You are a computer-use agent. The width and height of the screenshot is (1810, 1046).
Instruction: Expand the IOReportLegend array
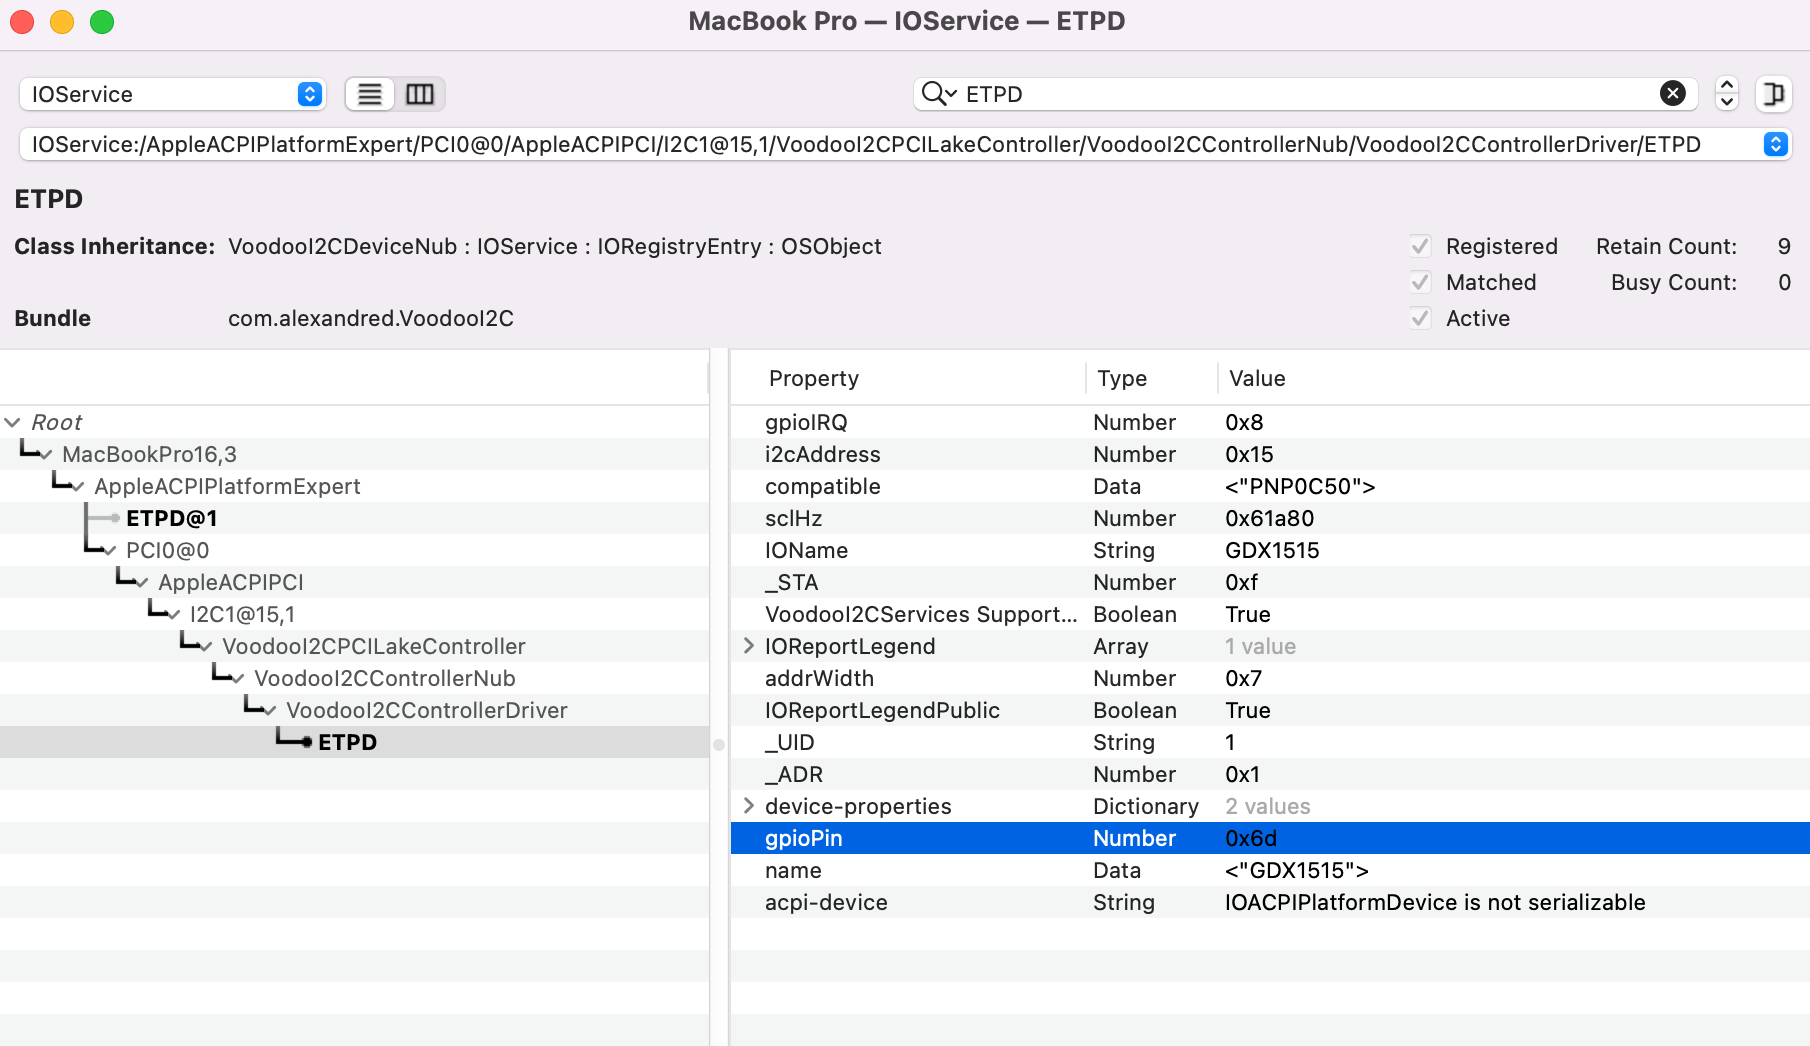(x=748, y=646)
